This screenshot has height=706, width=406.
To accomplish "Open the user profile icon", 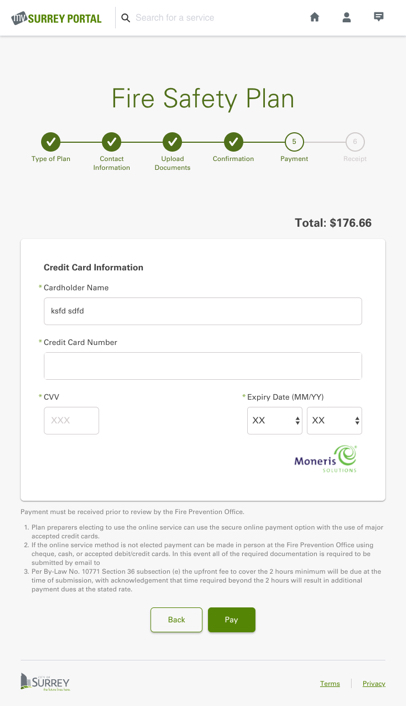I will pyautogui.click(x=347, y=17).
